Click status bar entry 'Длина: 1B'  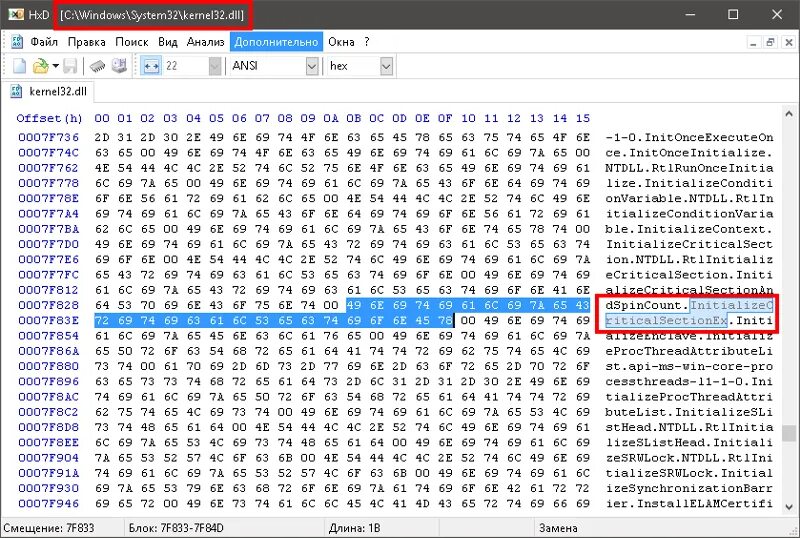click(355, 528)
